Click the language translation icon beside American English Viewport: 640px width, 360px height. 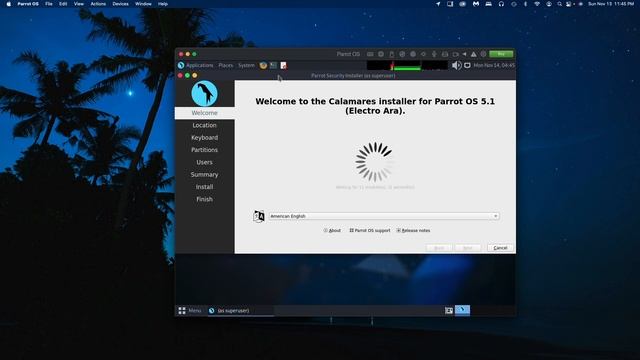click(x=259, y=216)
